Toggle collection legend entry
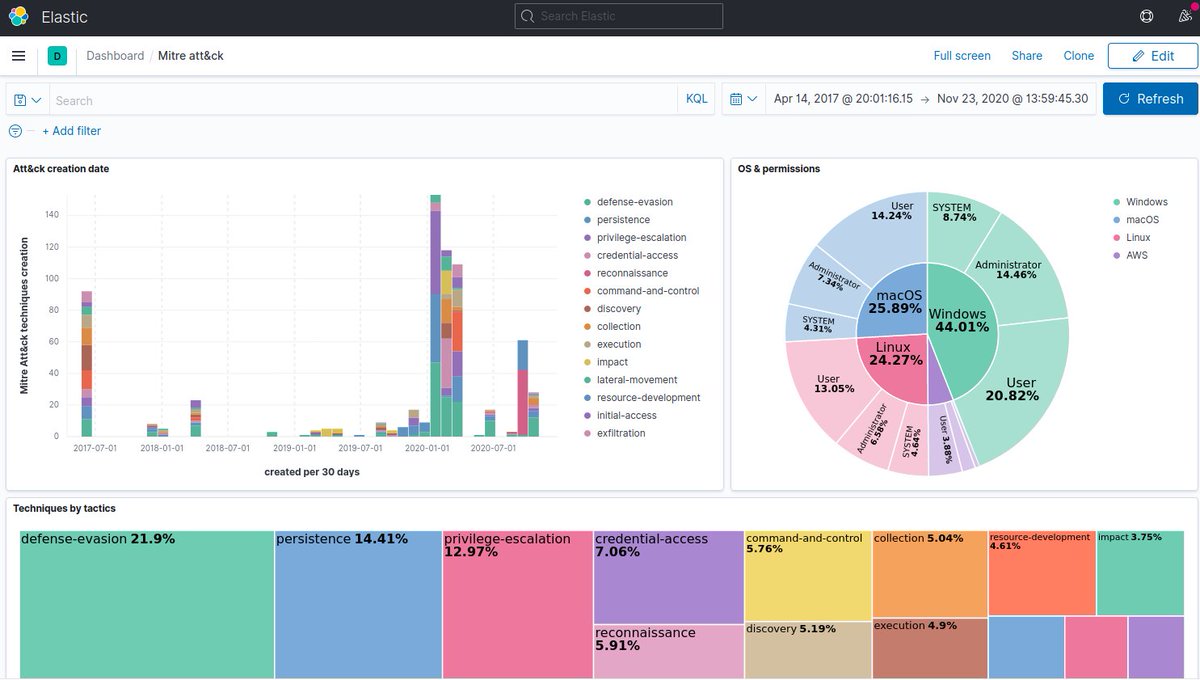Viewport: 1200px width, 680px height. (619, 327)
